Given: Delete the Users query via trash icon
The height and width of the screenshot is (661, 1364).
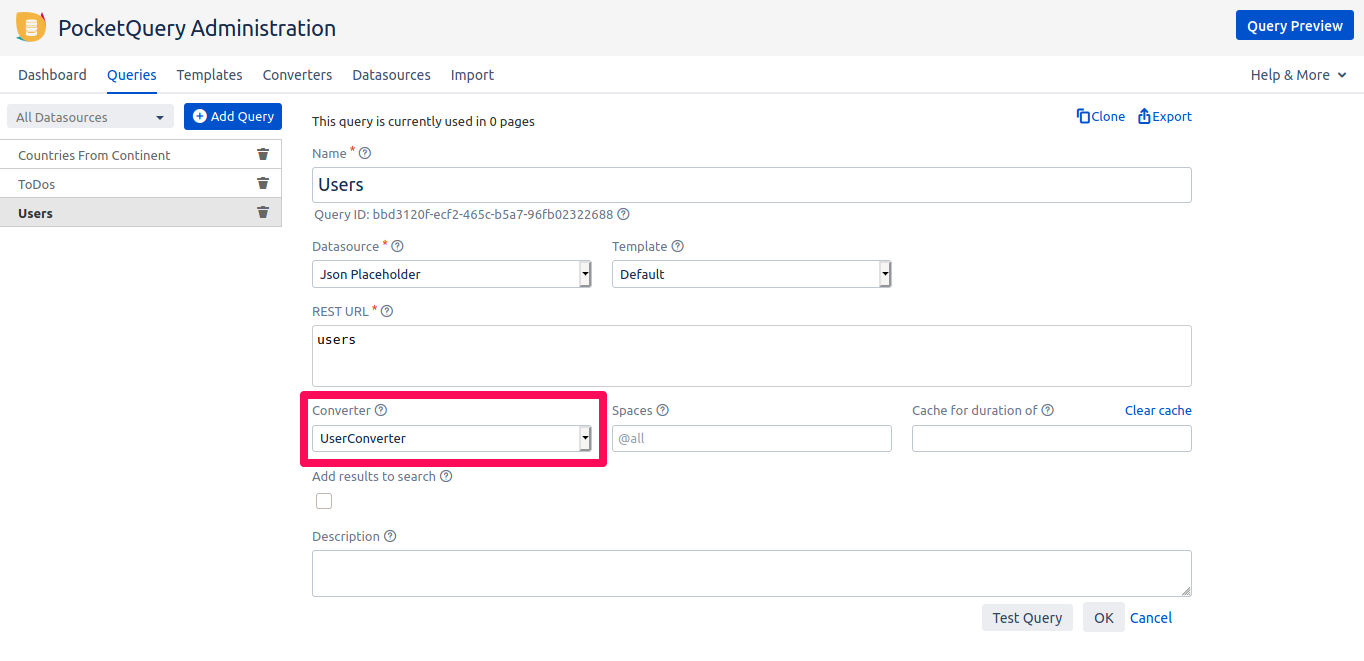Looking at the screenshot, I should tap(263, 212).
